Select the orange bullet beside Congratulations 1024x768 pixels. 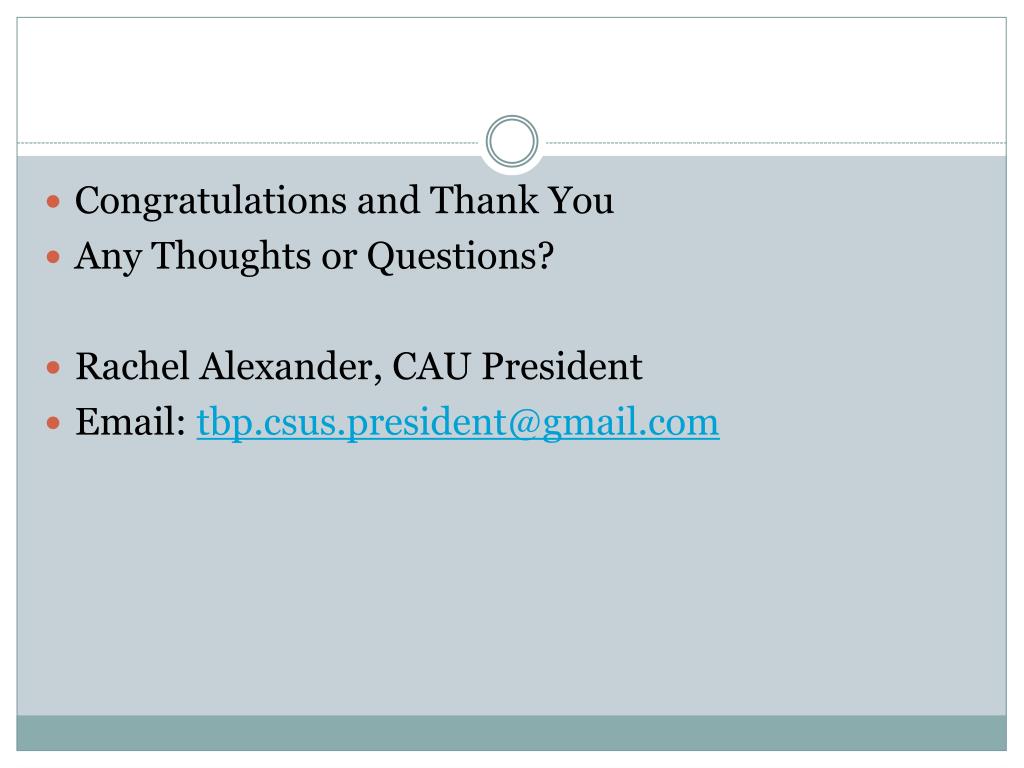point(54,202)
